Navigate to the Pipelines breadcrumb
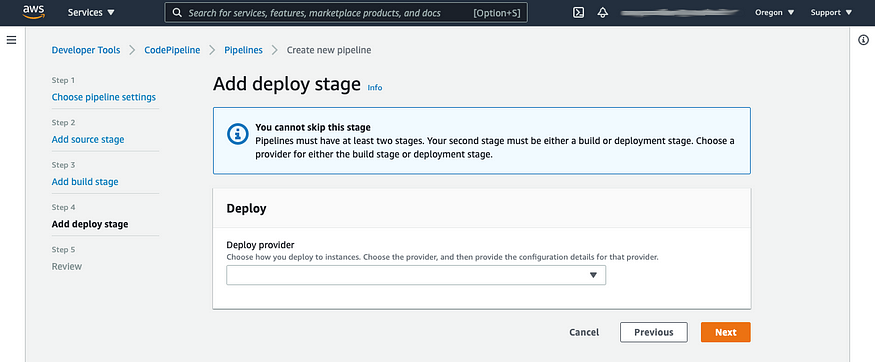 click(x=243, y=50)
